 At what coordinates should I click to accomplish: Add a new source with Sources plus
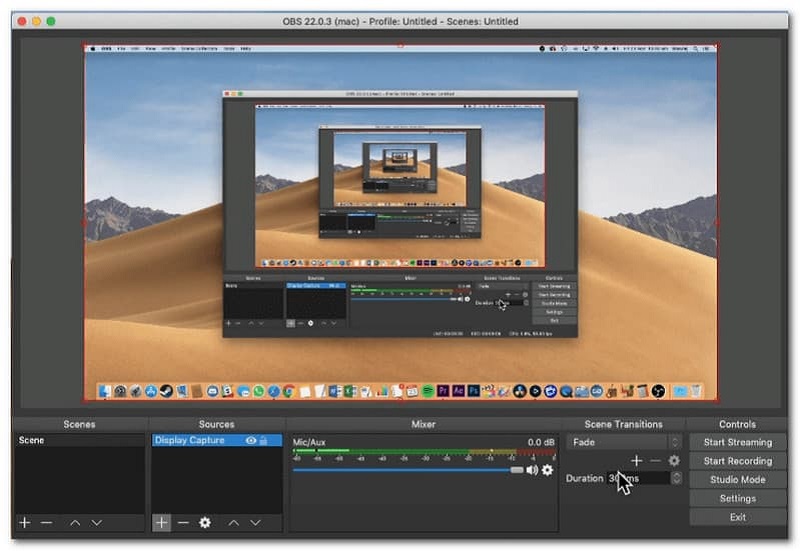tap(161, 522)
